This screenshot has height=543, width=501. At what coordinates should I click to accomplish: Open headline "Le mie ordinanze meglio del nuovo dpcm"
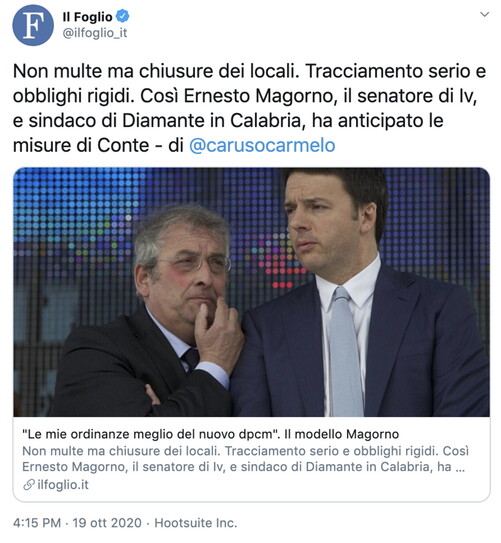[151, 434]
